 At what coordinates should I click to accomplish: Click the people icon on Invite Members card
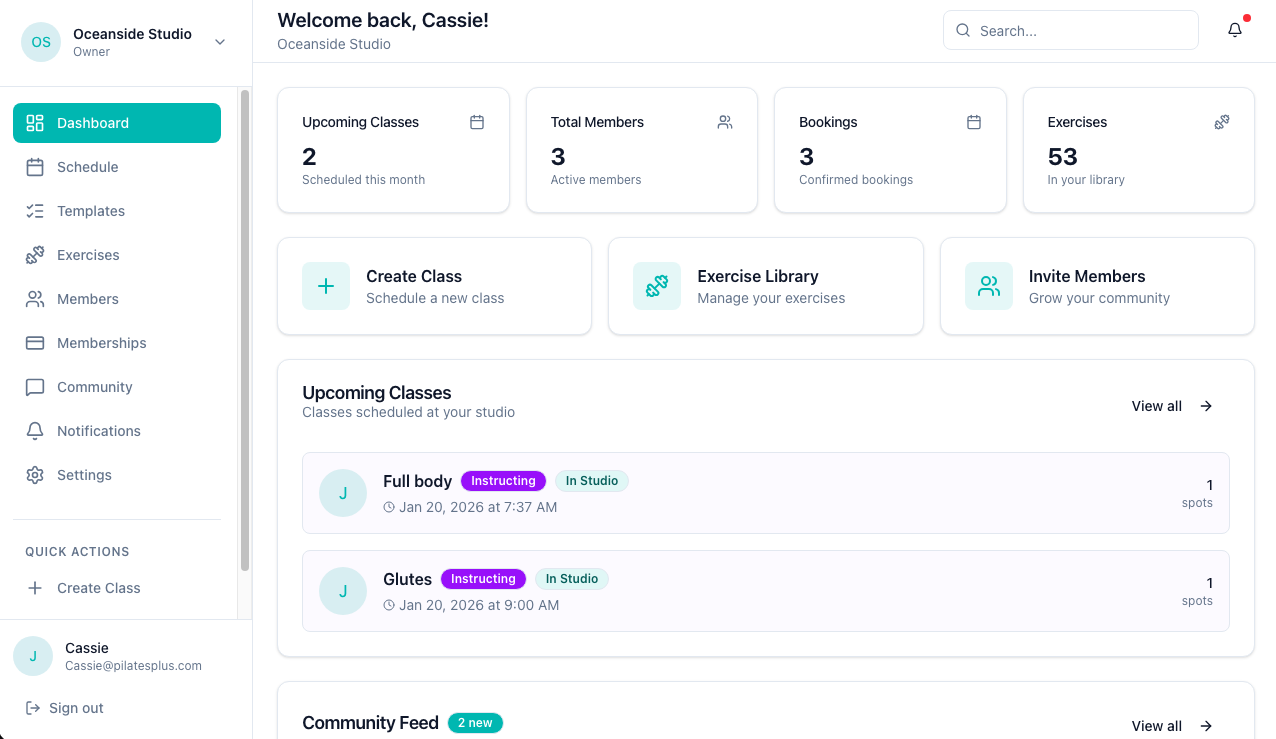tap(988, 286)
